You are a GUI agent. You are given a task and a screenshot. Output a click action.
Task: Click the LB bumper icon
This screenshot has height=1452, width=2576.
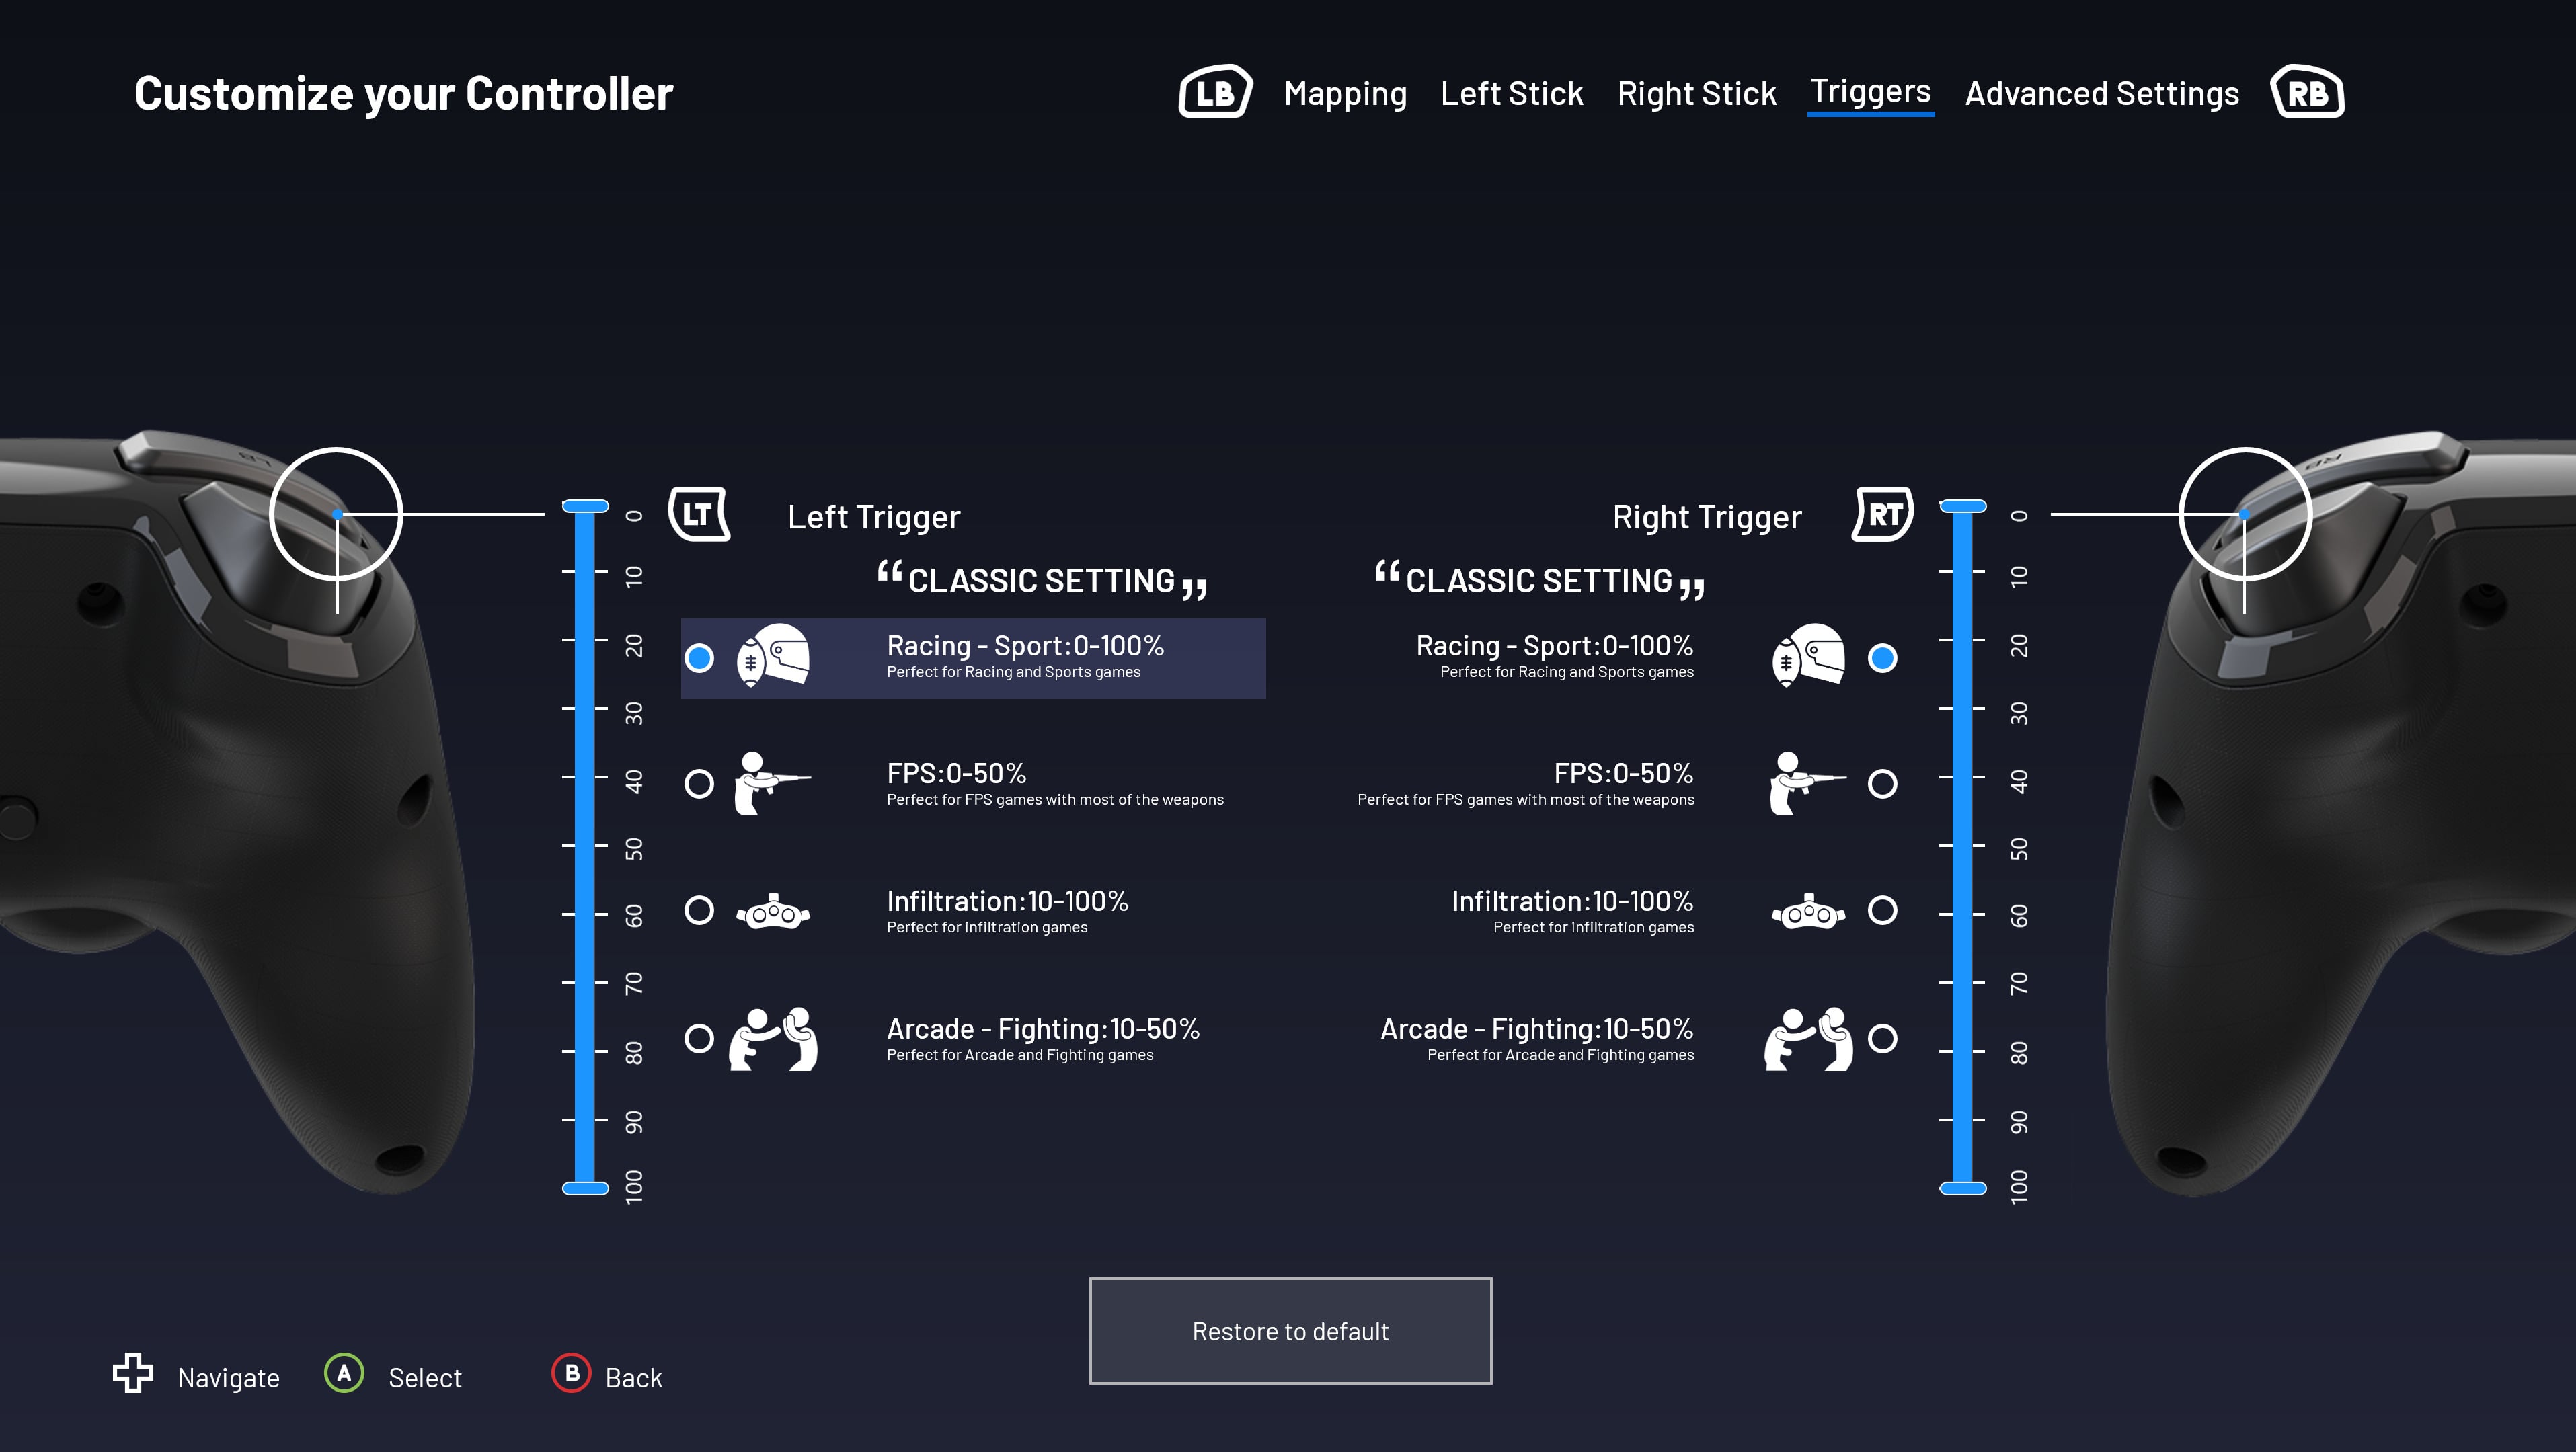point(1215,93)
